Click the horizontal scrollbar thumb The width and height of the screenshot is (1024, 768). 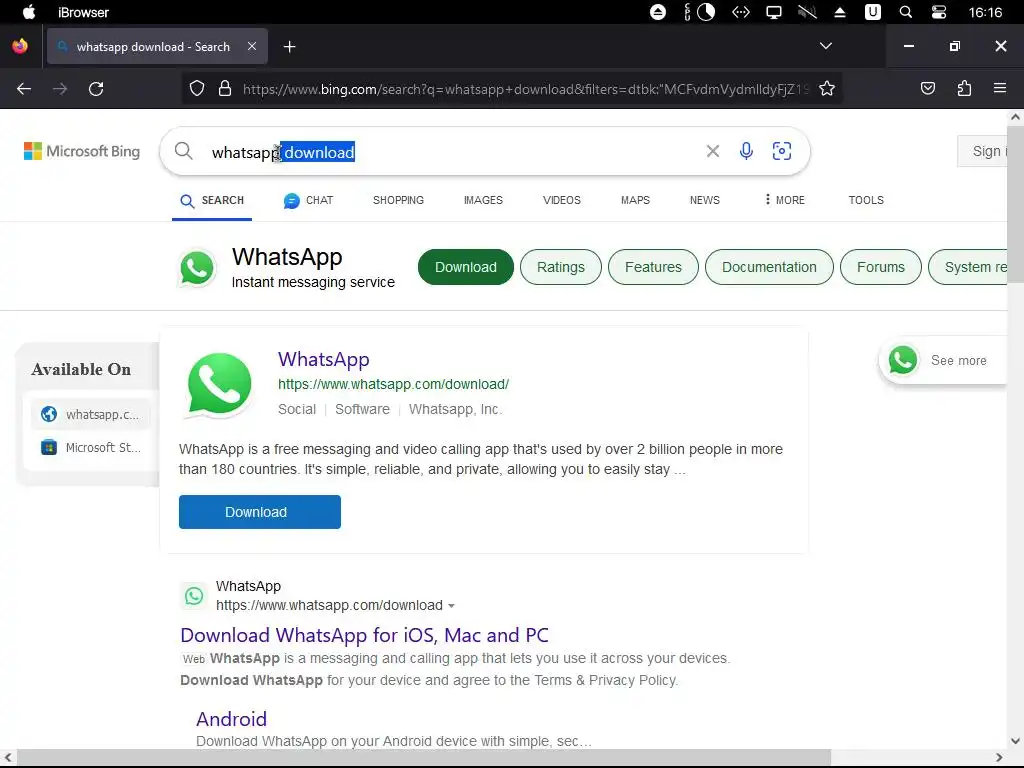[423, 758]
